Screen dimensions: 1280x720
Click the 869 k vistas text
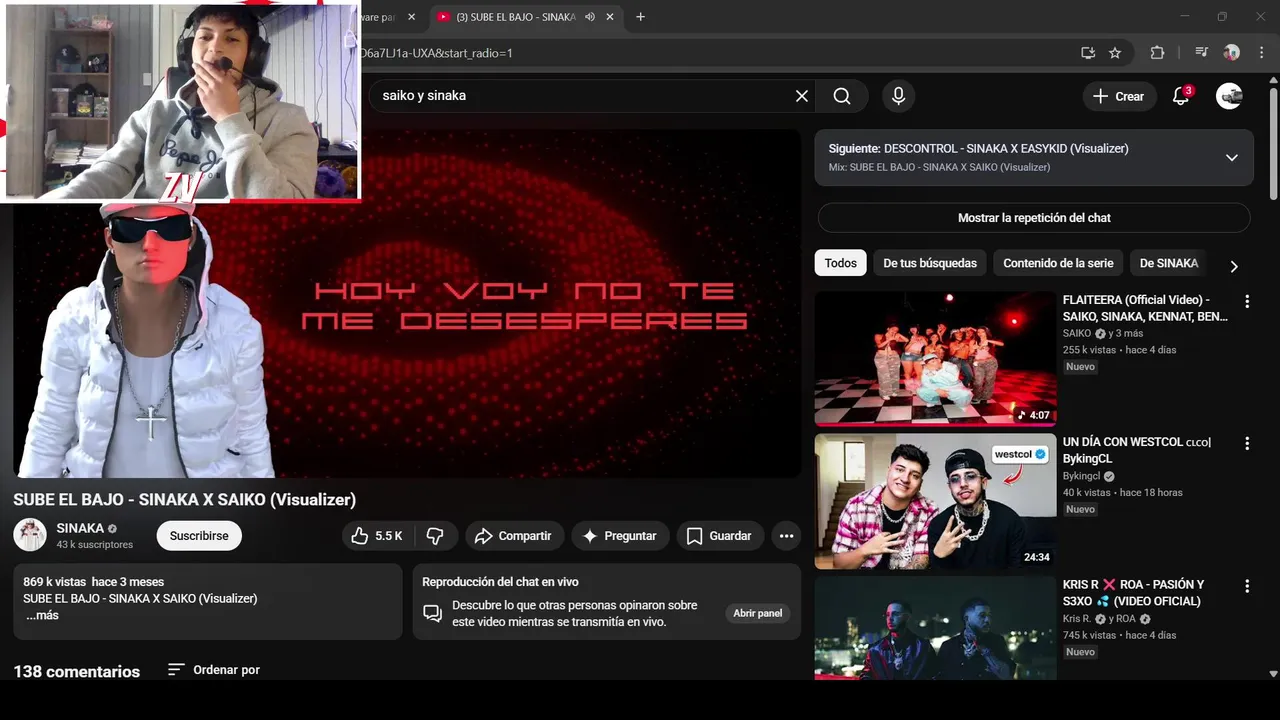click(54, 582)
